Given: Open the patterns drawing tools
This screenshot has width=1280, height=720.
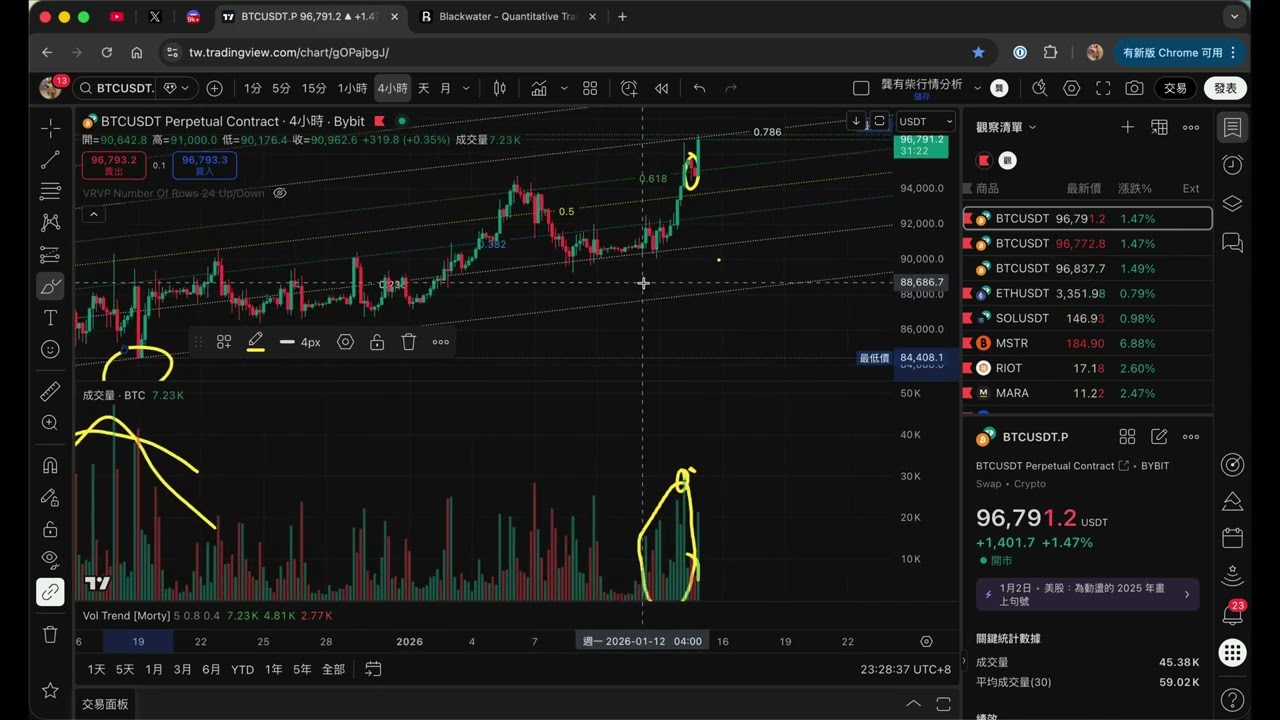Looking at the screenshot, I should pos(50,223).
